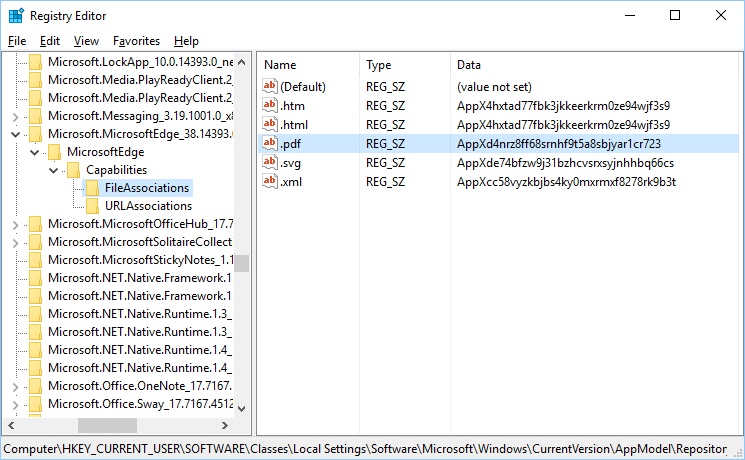
Task: Open the View menu
Action: coord(86,41)
